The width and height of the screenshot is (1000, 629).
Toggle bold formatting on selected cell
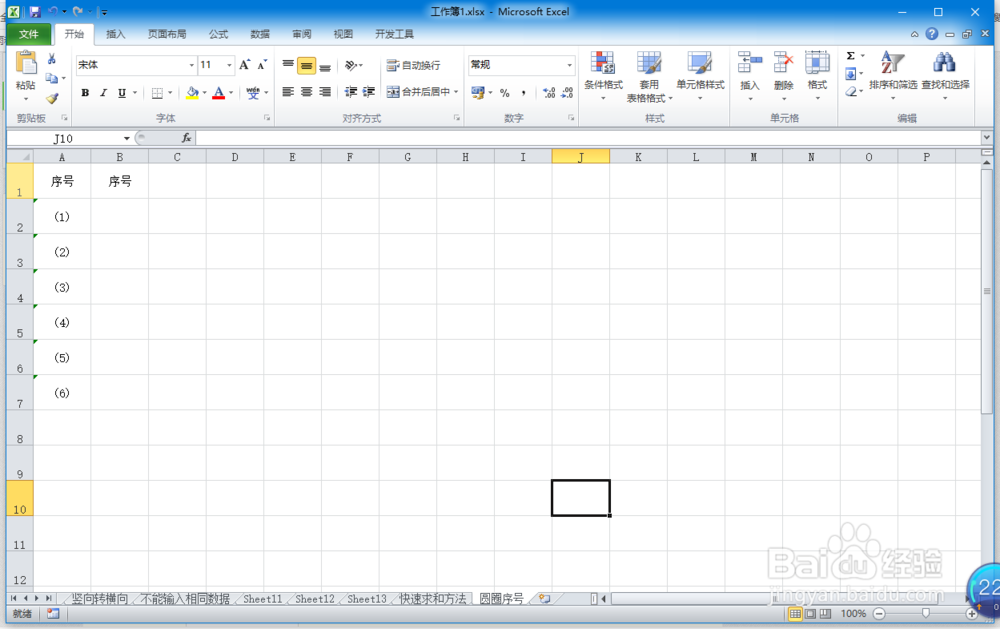pos(84,92)
